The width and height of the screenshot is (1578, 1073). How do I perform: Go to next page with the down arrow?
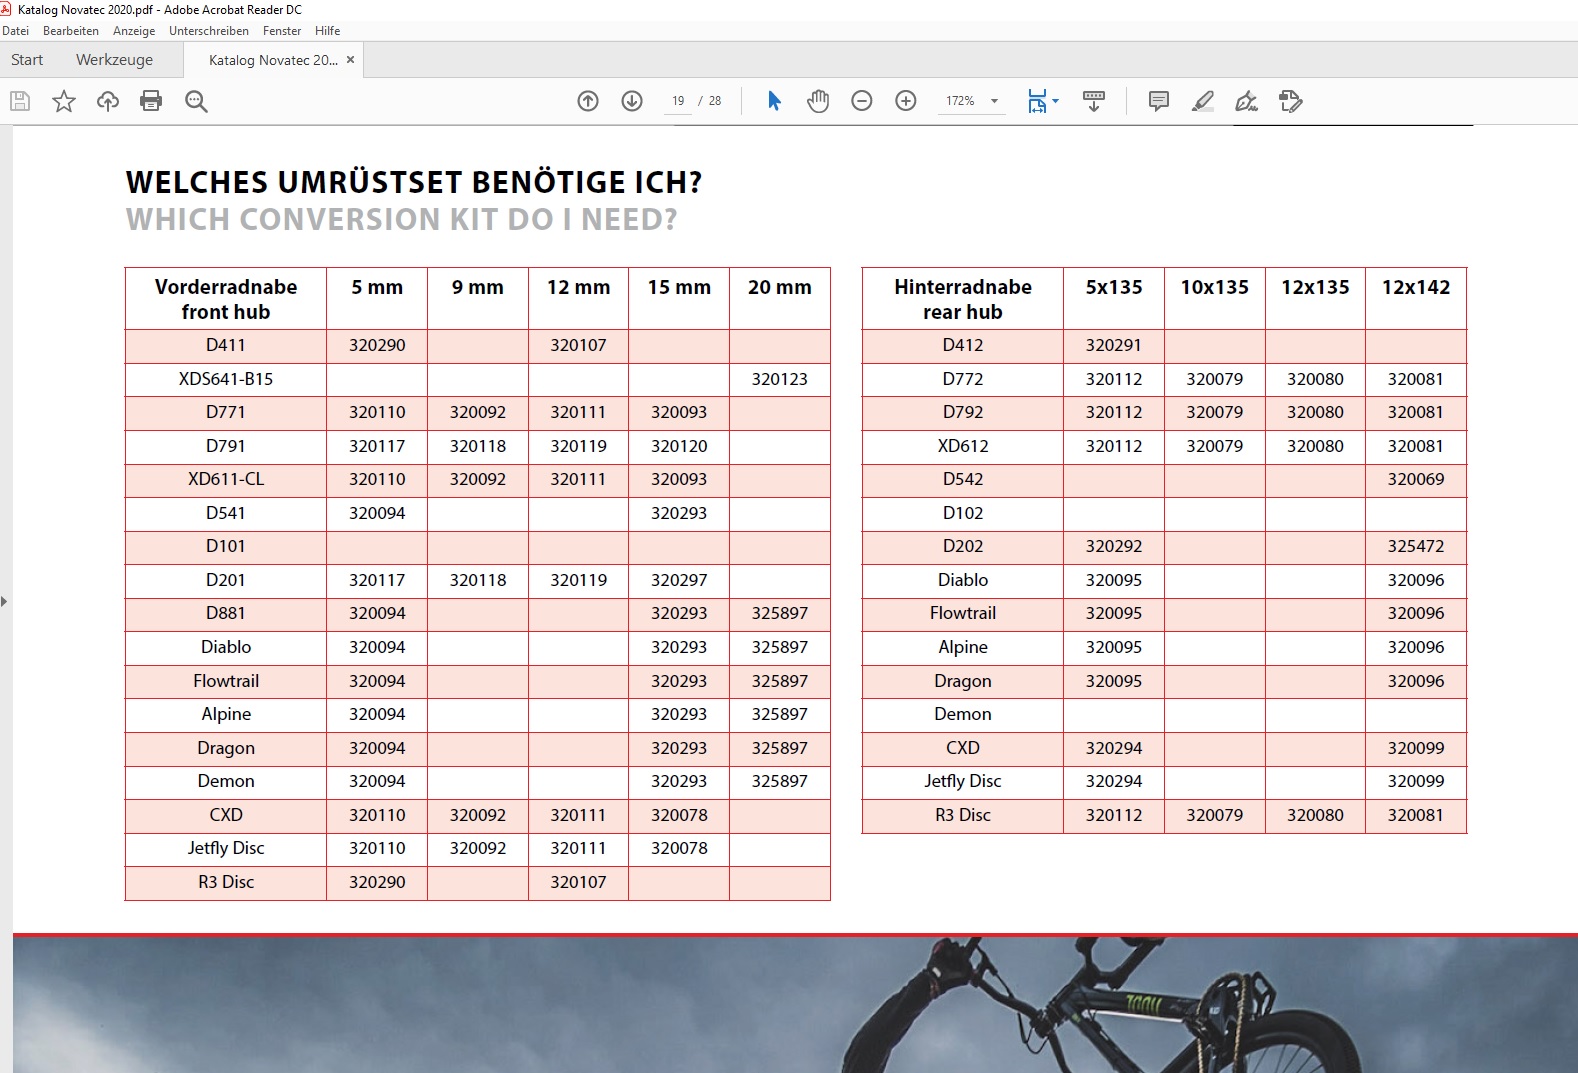(632, 101)
